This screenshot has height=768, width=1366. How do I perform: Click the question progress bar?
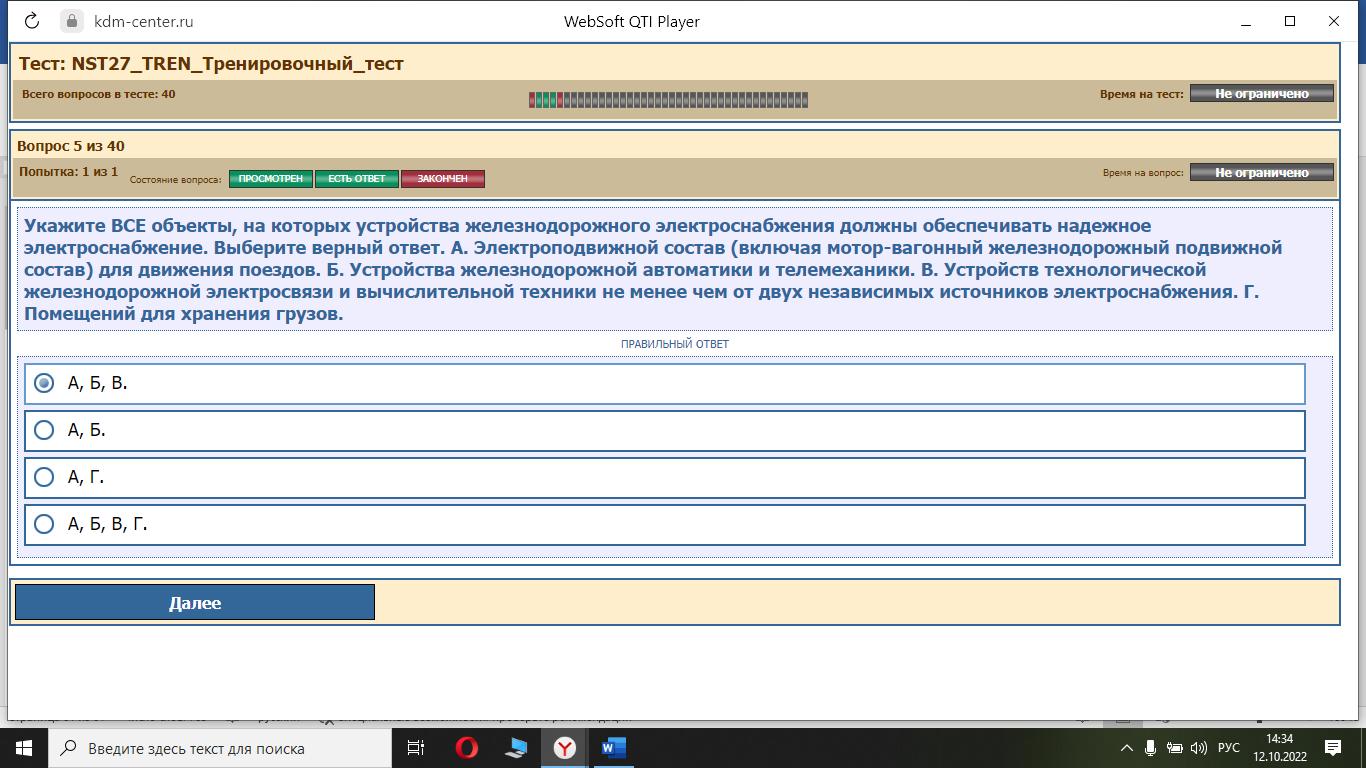pos(668,100)
